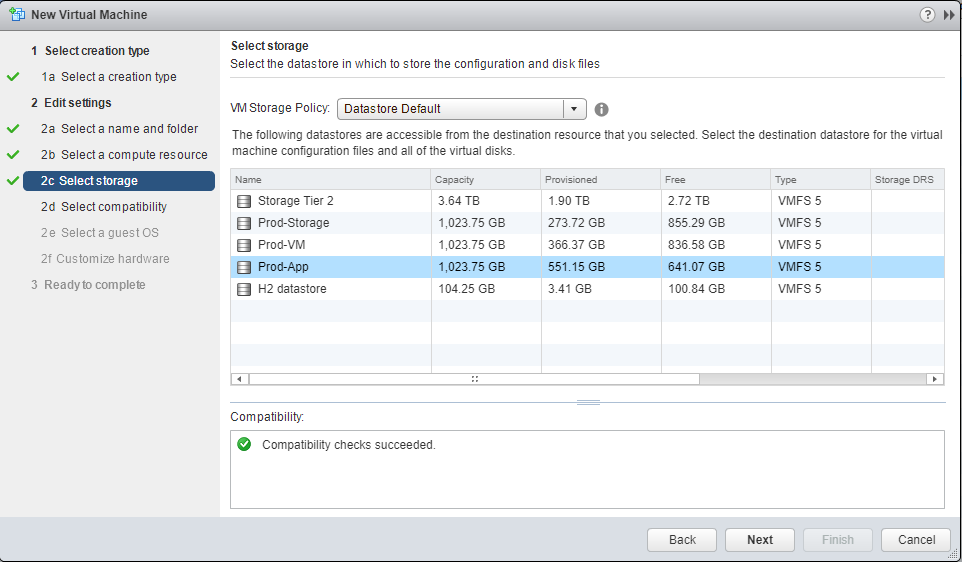Click the green checkmark beside step 2c
962x562 pixels.
[x=13, y=180]
